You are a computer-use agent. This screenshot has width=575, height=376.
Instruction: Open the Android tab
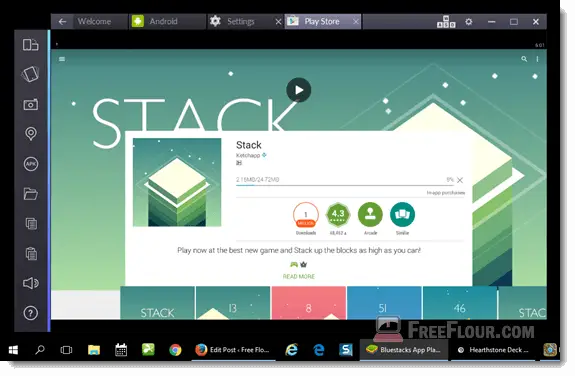[163, 22]
